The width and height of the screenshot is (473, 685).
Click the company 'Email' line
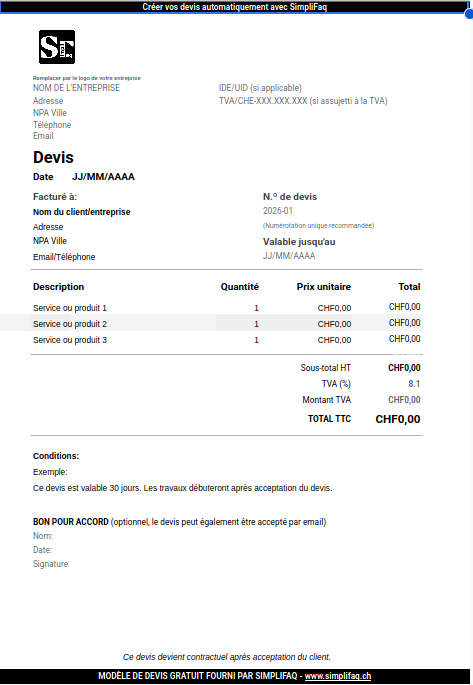coord(43,136)
